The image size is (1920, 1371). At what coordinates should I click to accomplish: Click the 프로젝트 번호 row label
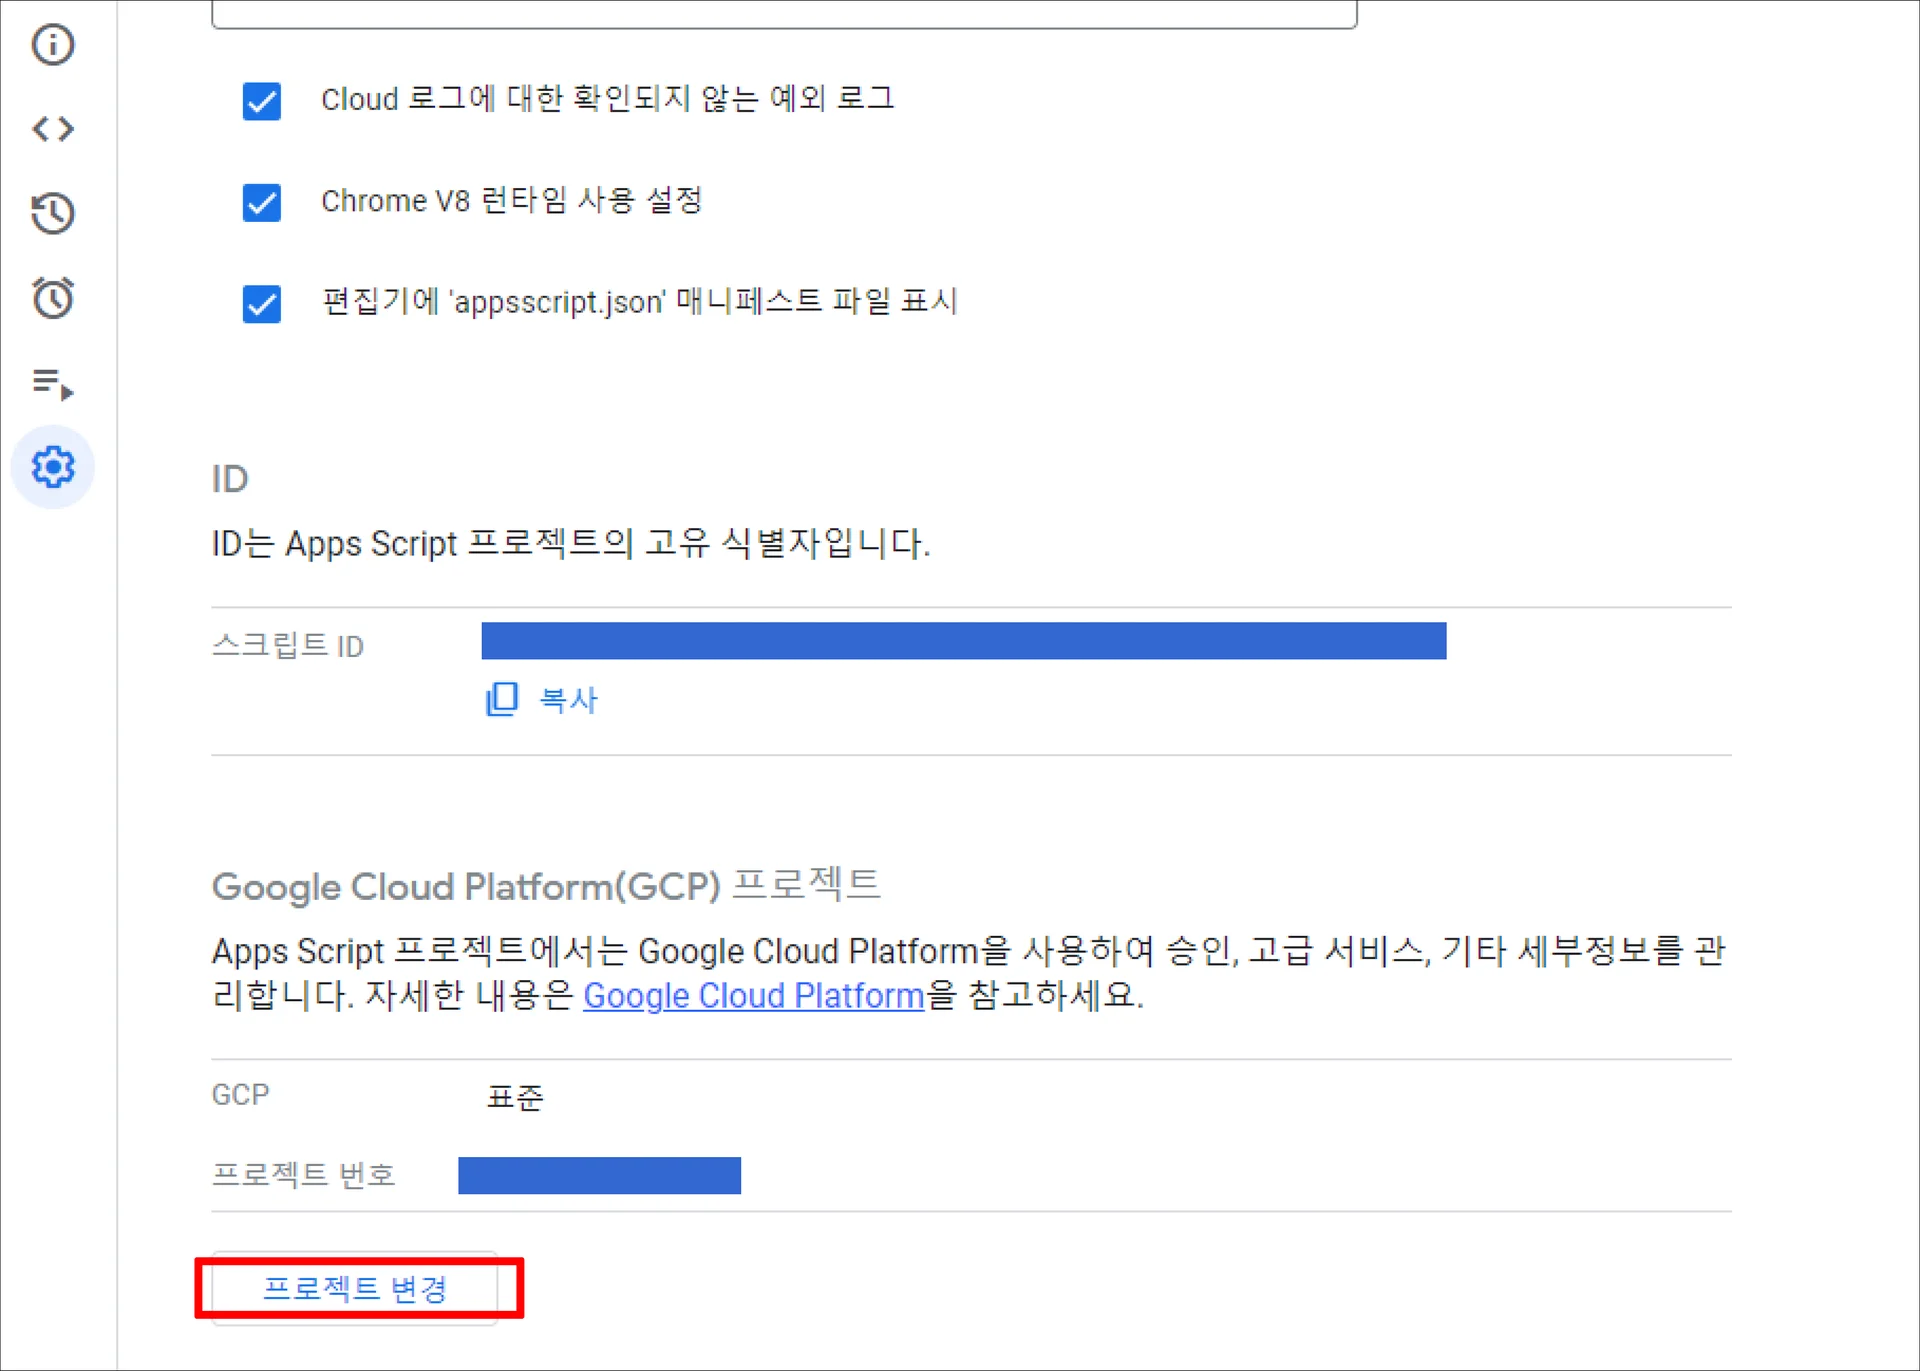coord(303,1174)
